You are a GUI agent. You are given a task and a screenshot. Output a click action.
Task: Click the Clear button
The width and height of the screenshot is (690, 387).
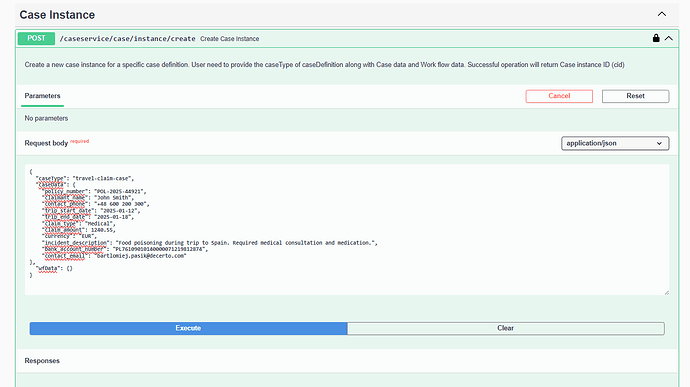pyautogui.click(x=506, y=328)
